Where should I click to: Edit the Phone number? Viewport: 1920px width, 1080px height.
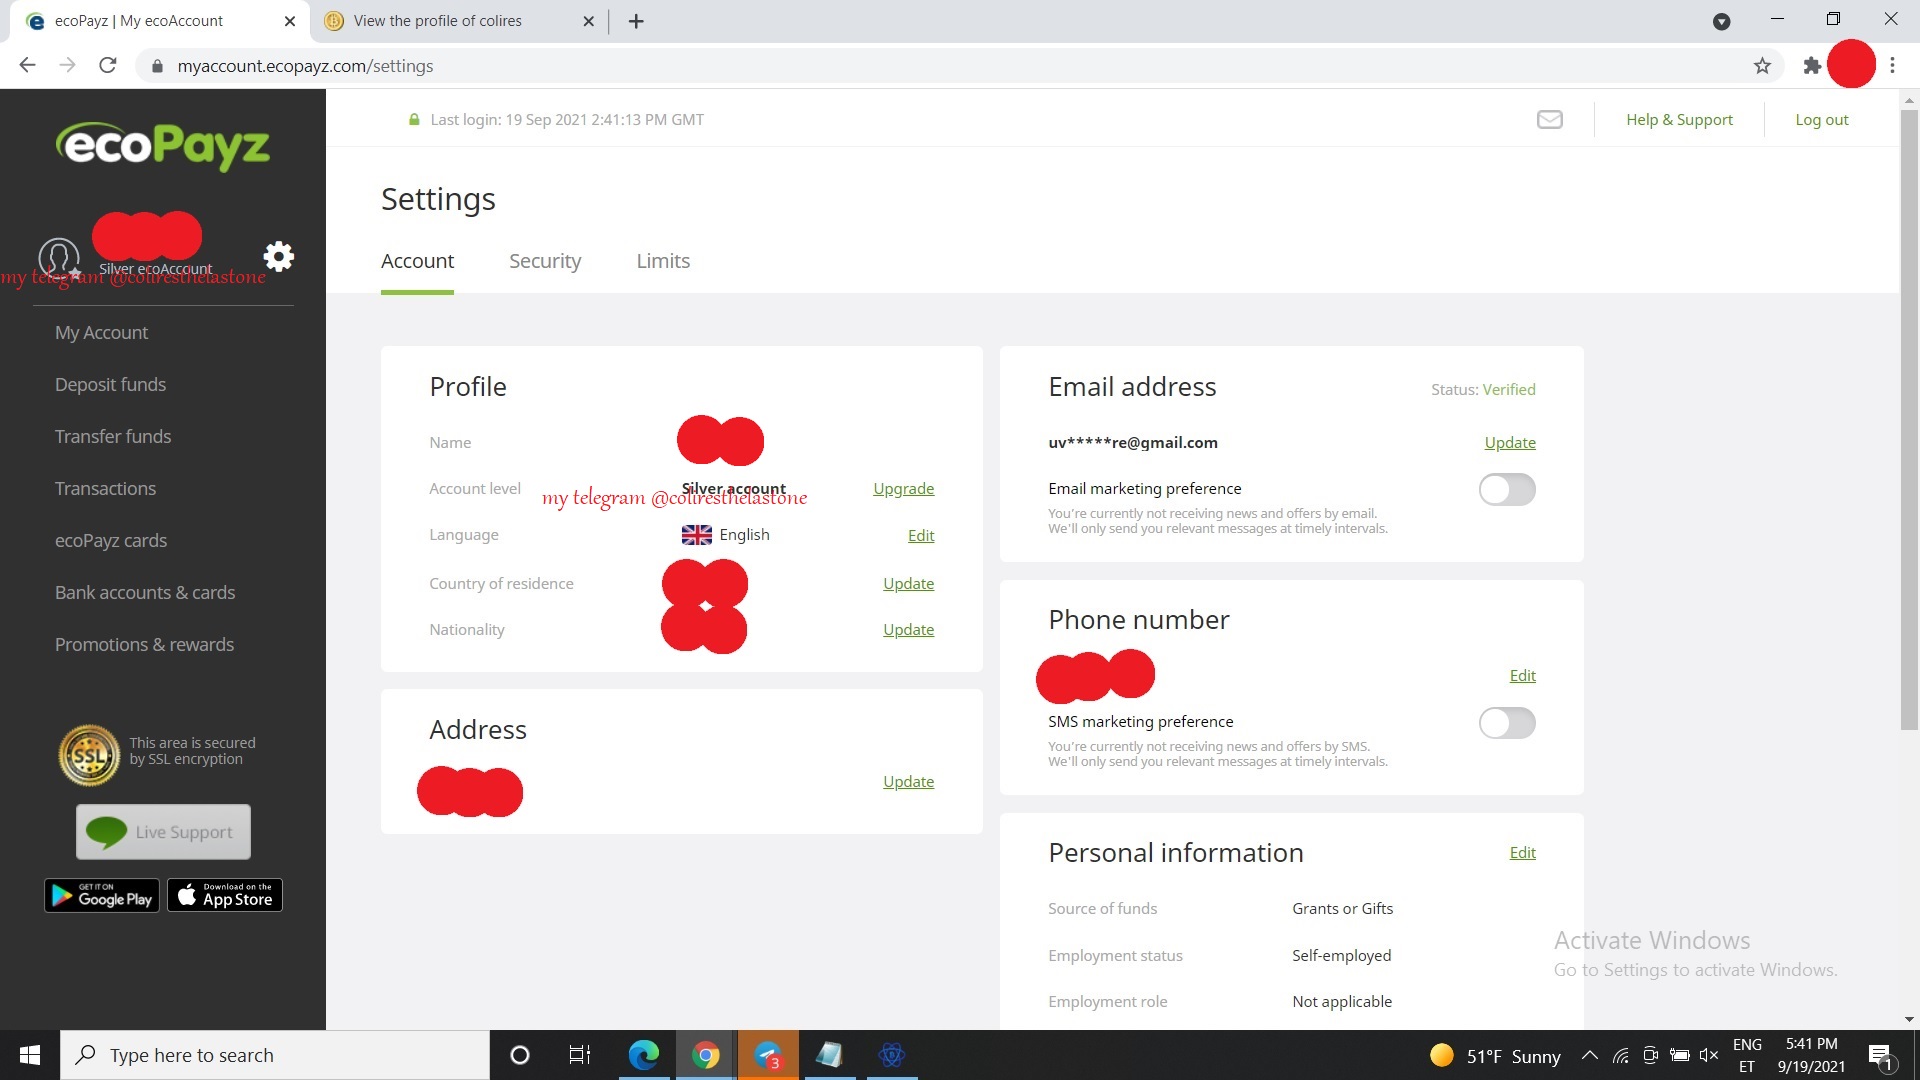click(1522, 676)
